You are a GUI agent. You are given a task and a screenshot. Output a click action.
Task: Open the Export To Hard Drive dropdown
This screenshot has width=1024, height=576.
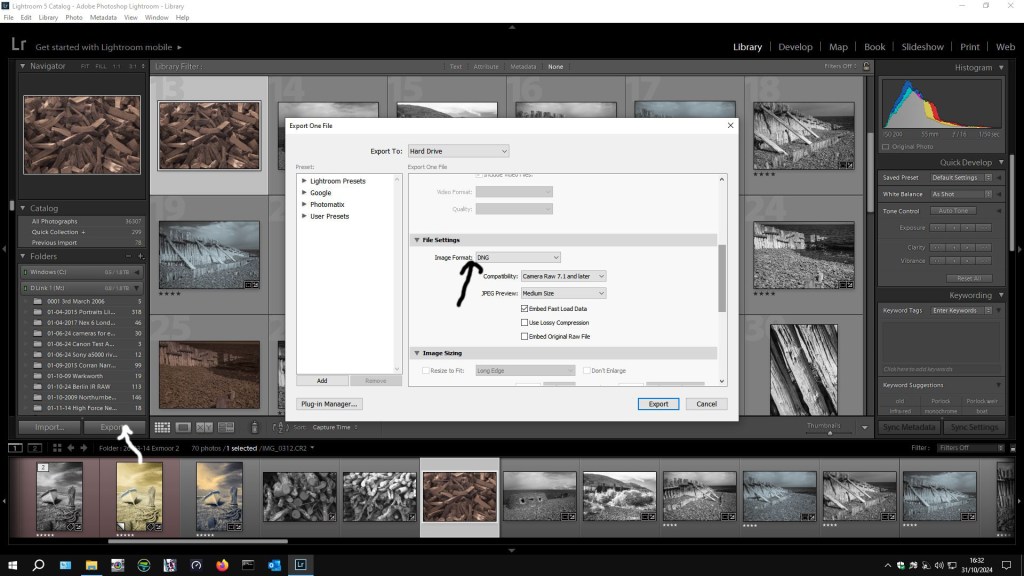tap(458, 151)
